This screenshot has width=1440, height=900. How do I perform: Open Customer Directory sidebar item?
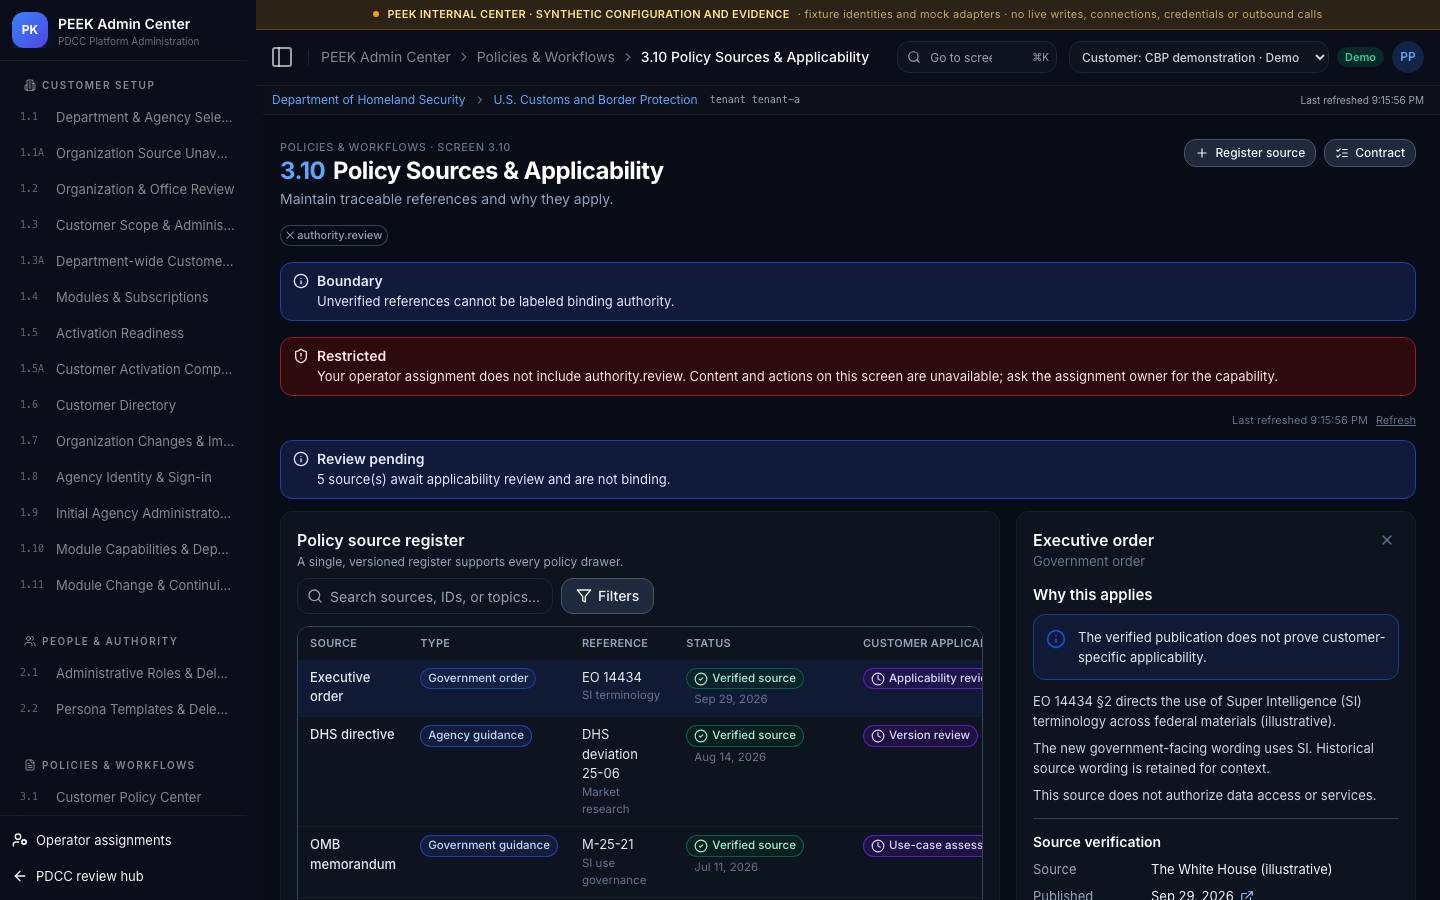pyautogui.click(x=128, y=405)
